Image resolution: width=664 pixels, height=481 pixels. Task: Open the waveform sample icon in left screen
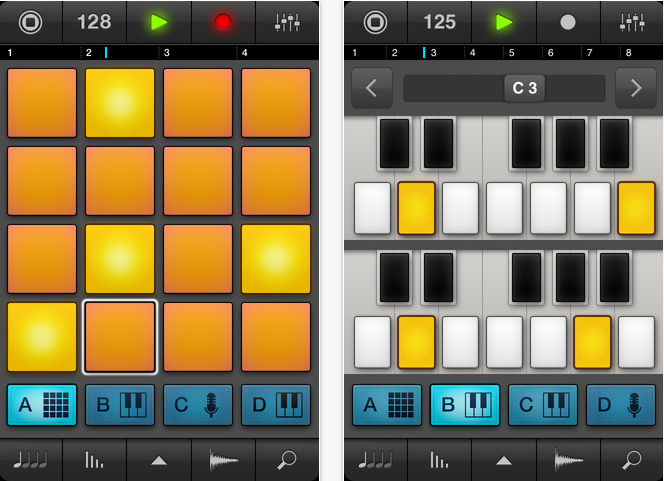pos(223,460)
